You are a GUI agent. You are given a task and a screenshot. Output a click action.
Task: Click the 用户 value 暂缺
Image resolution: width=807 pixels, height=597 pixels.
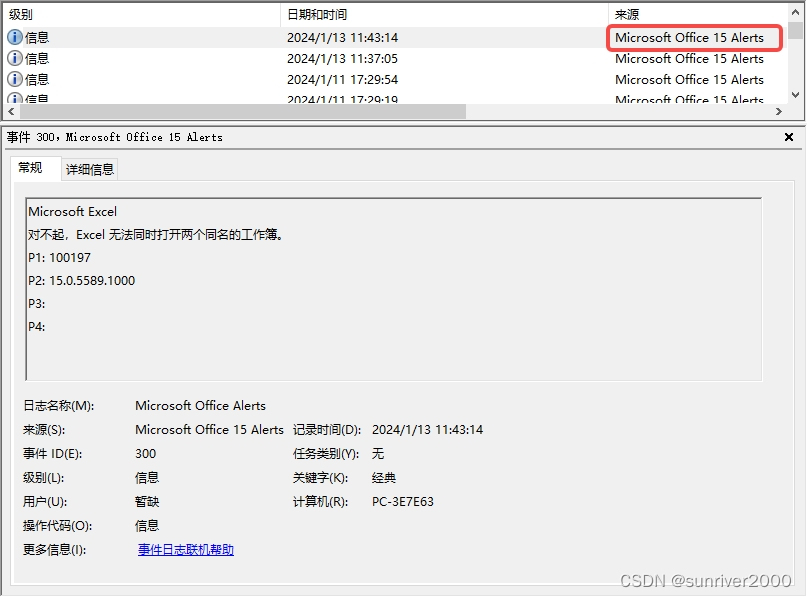[x=147, y=502]
